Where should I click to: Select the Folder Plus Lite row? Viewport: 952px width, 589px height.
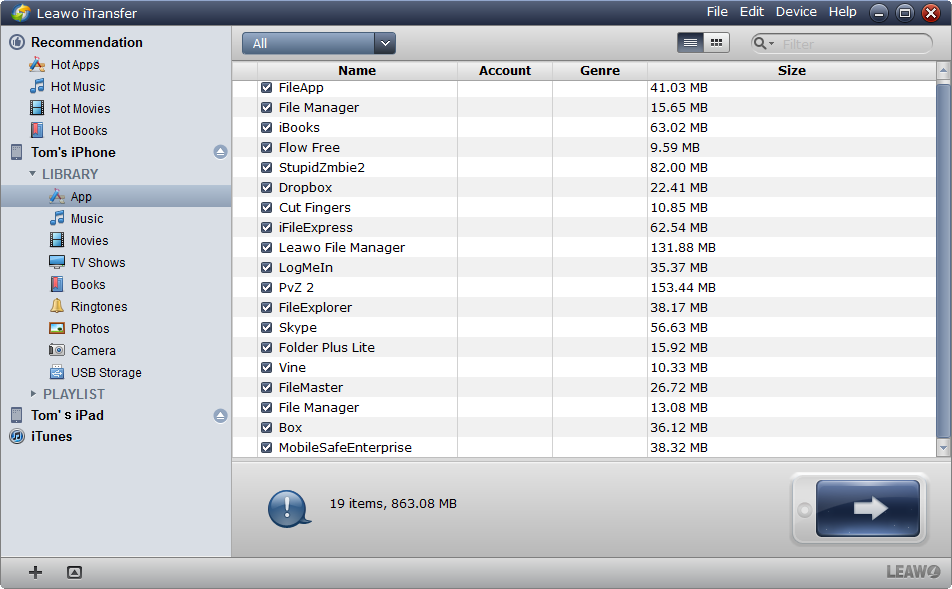(x=584, y=347)
